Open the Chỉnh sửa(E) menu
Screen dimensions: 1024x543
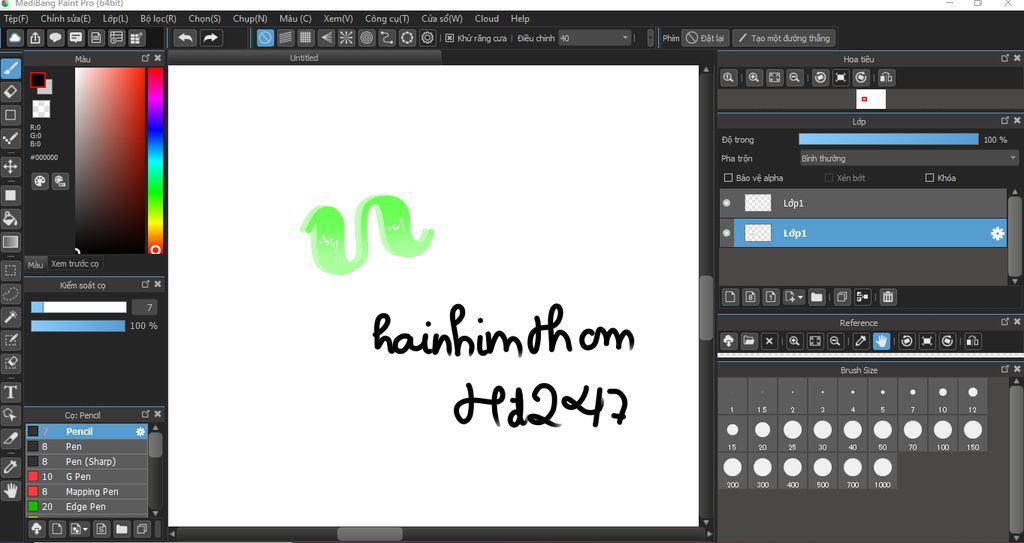(x=65, y=18)
